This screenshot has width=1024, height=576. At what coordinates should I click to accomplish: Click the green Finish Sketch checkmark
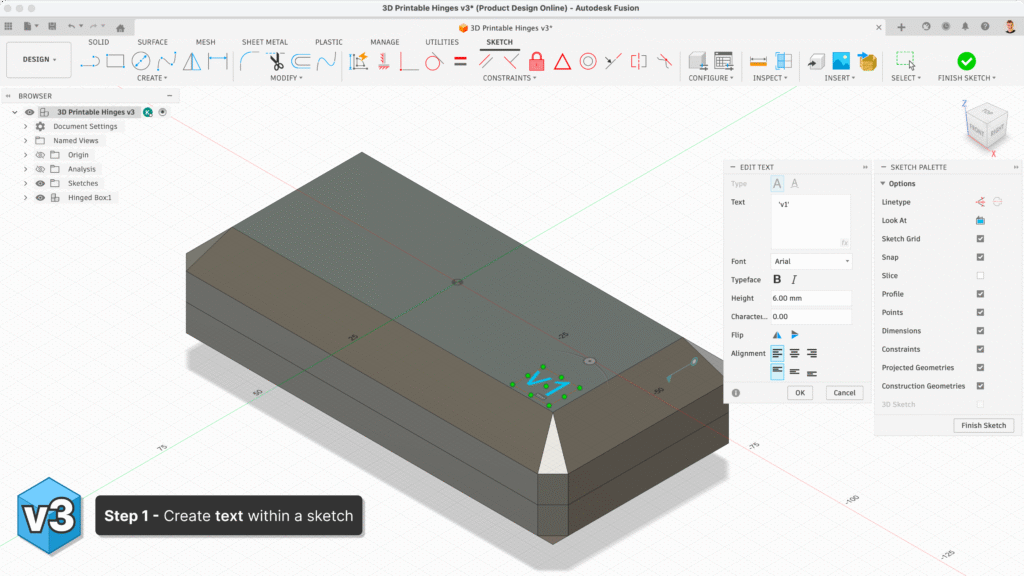[966, 61]
